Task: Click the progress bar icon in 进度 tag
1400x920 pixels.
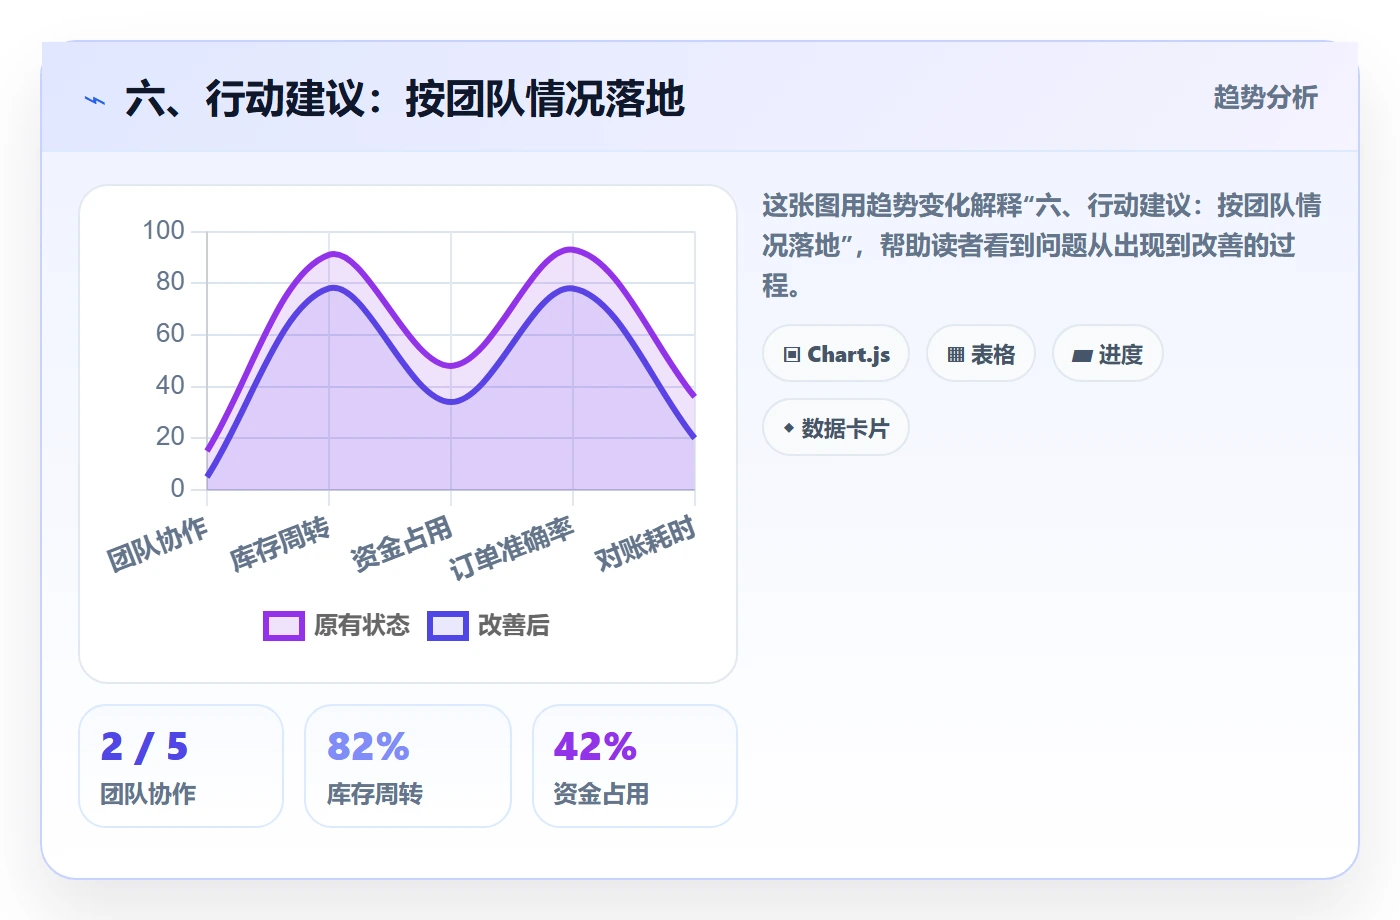Action: click(1082, 355)
